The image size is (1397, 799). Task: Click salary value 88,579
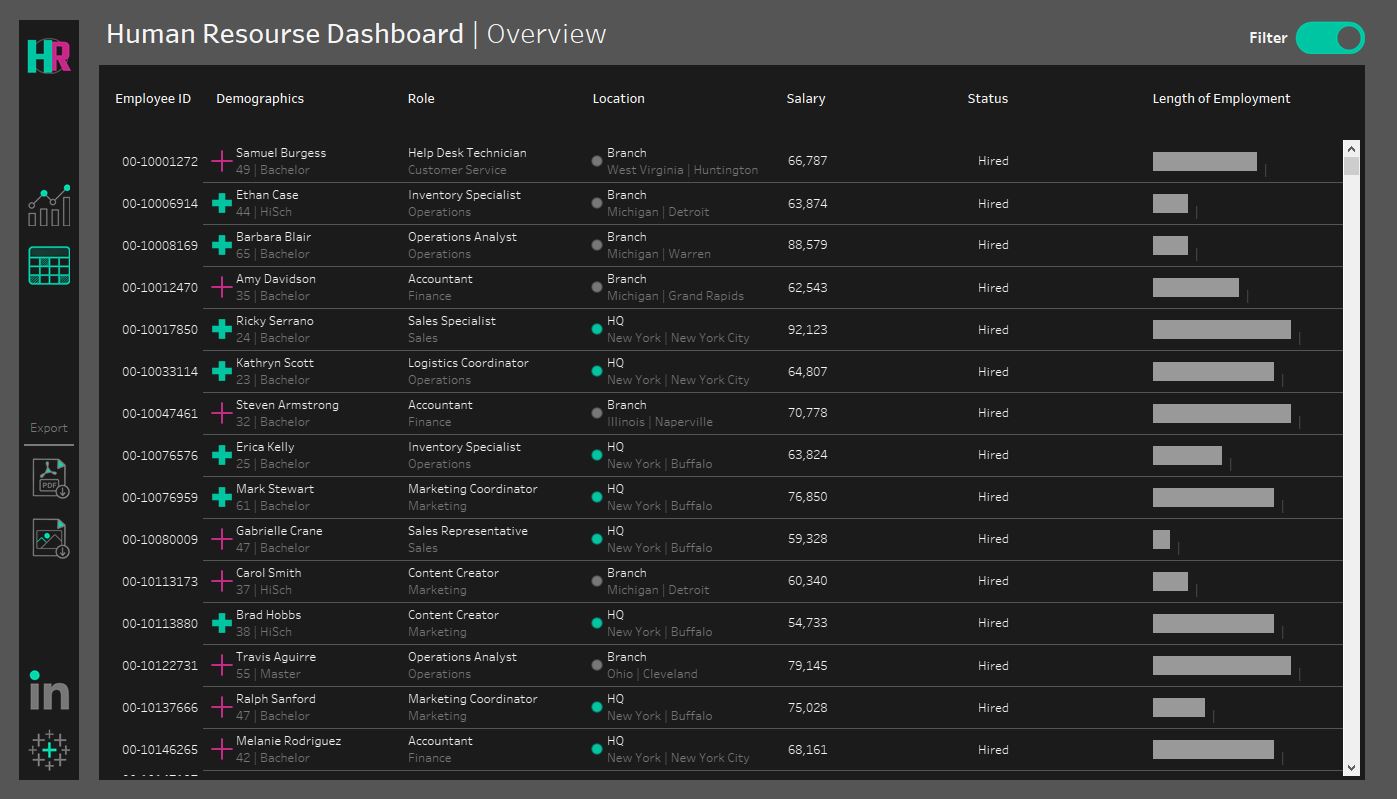click(x=807, y=244)
